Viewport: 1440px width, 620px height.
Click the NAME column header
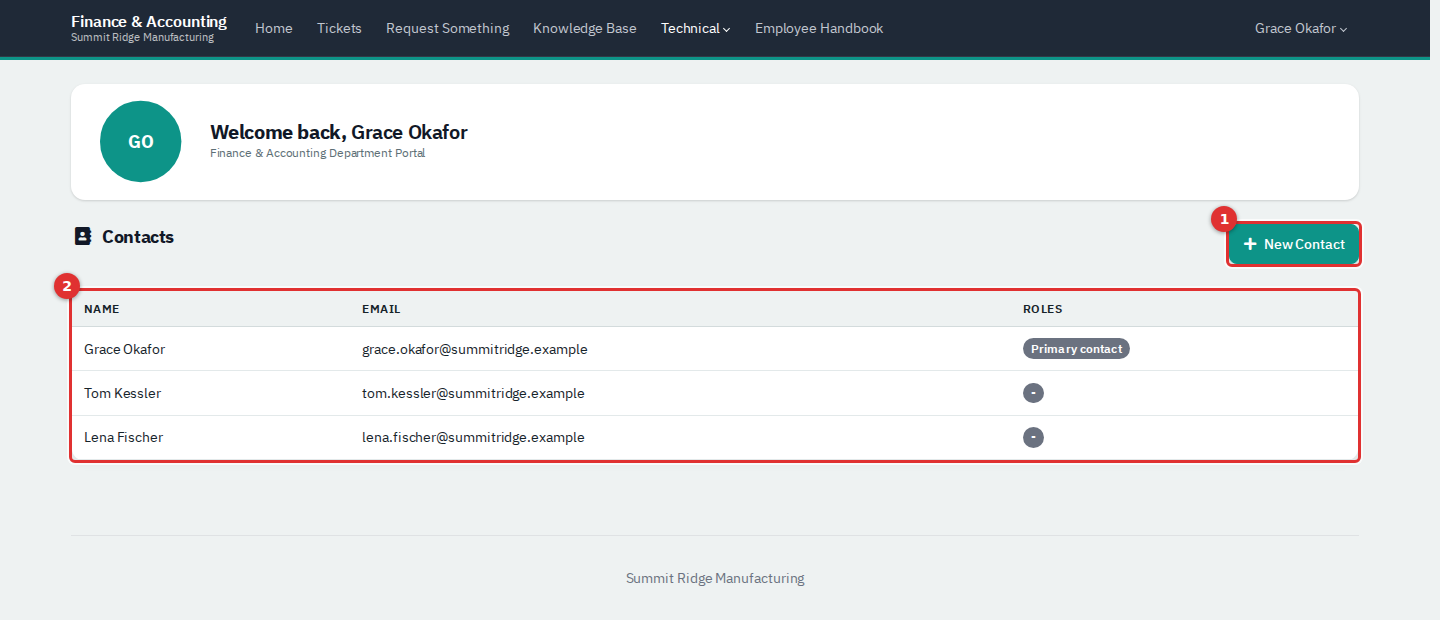(x=102, y=309)
